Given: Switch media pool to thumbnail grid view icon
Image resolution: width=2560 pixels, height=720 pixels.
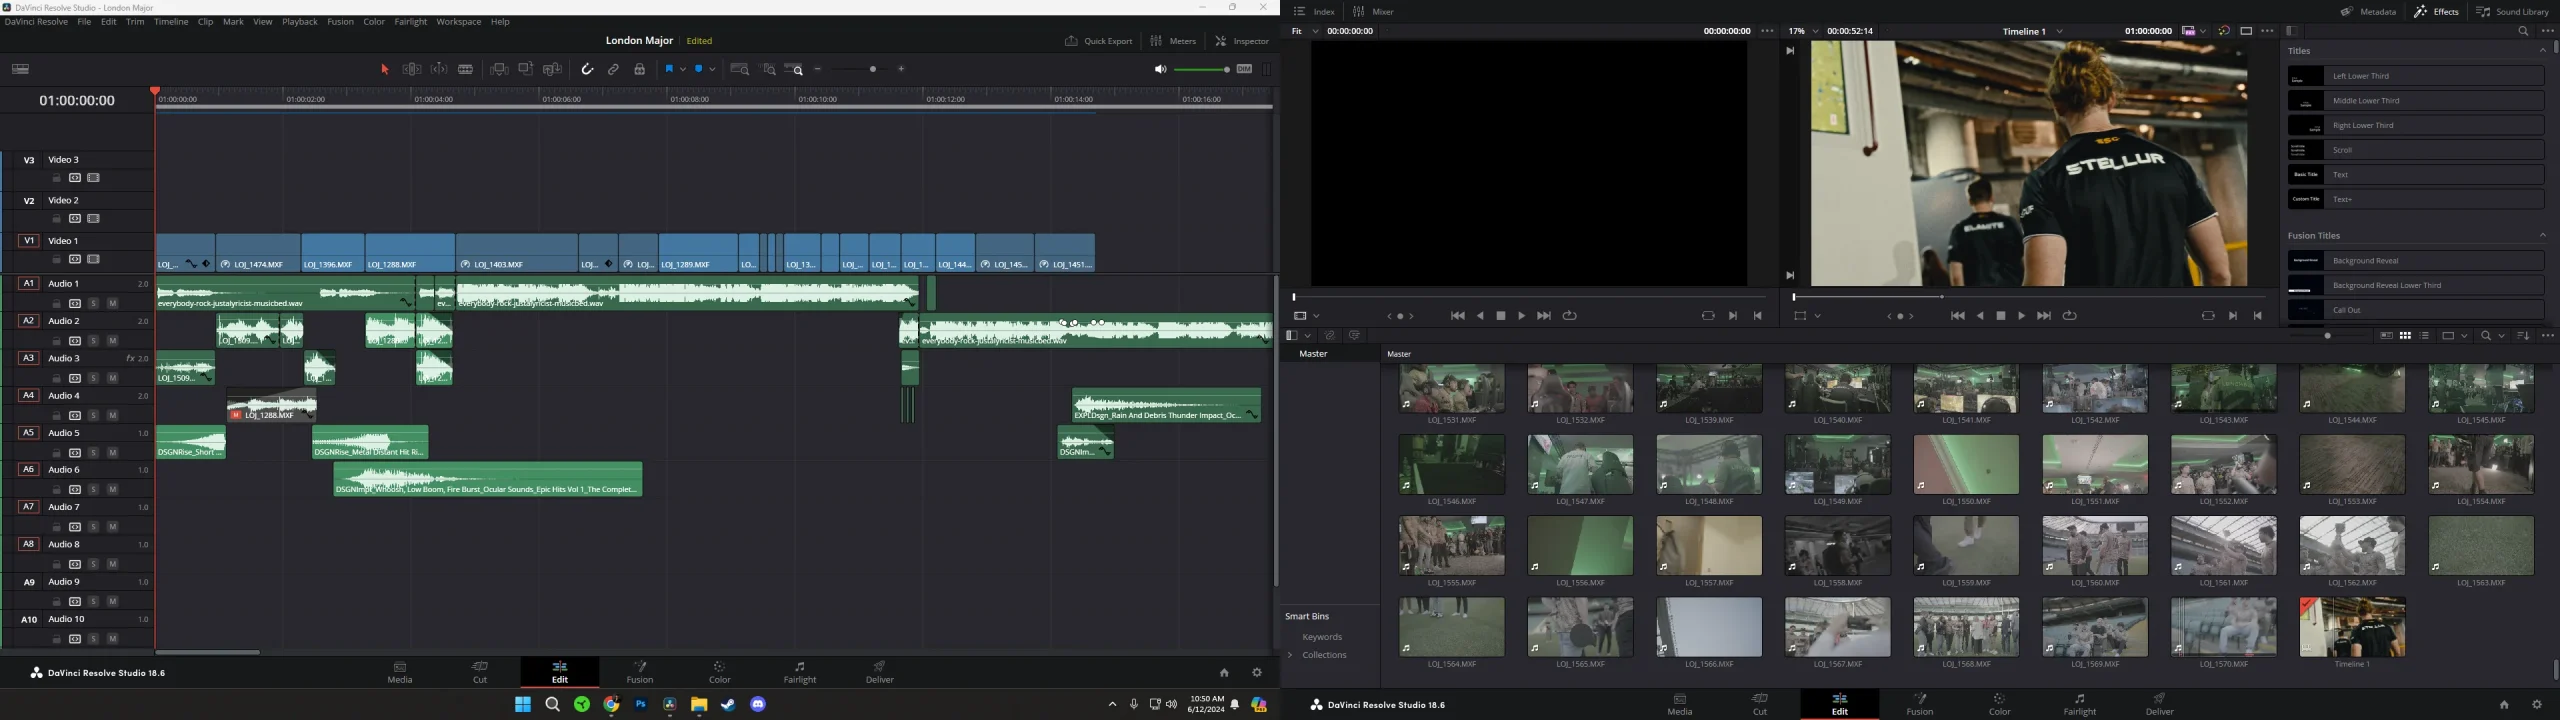Looking at the screenshot, I should [x=2405, y=336].
